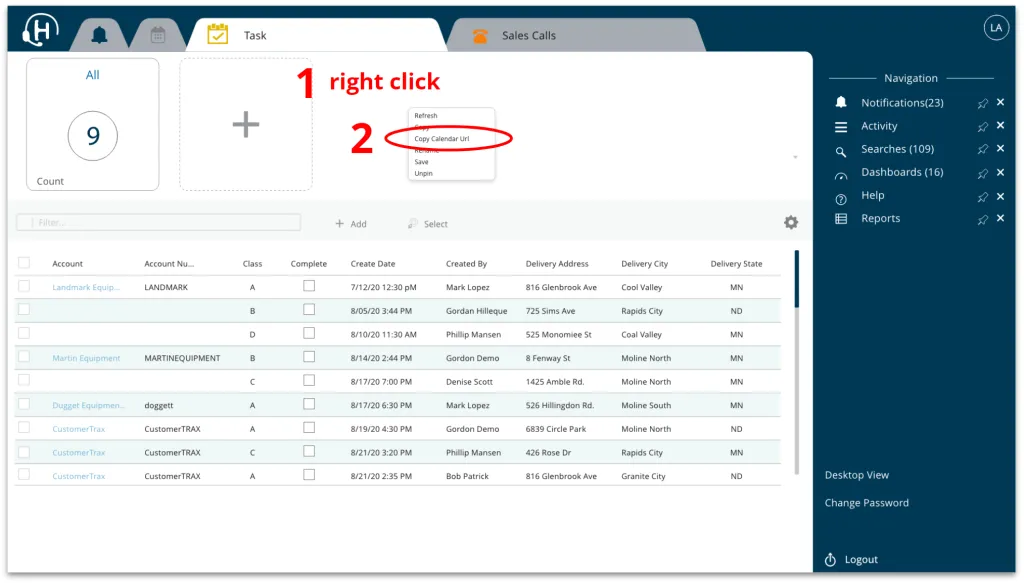Open the notifications bell tab
Screen dimensions: 1024x583
point(99,35)
